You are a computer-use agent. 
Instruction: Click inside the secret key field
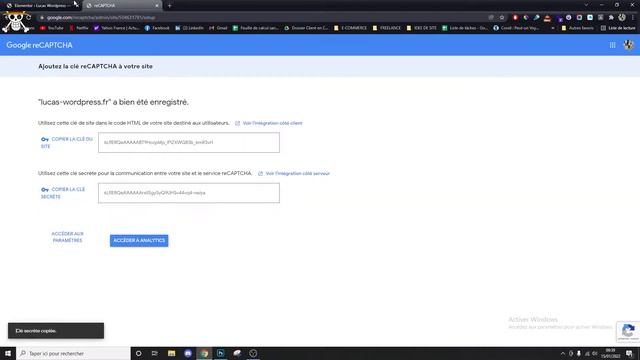(189, 193)
